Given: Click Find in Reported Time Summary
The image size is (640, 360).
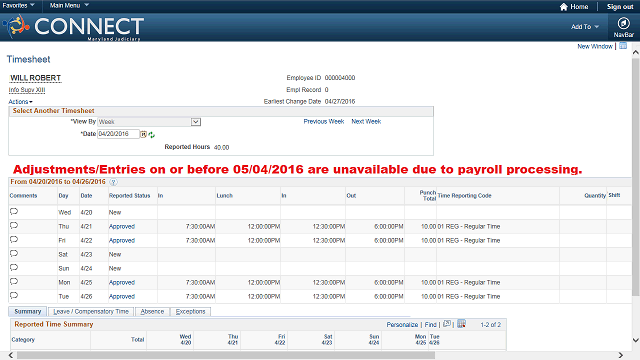Looking at the screenshot, I should point(431,325).
